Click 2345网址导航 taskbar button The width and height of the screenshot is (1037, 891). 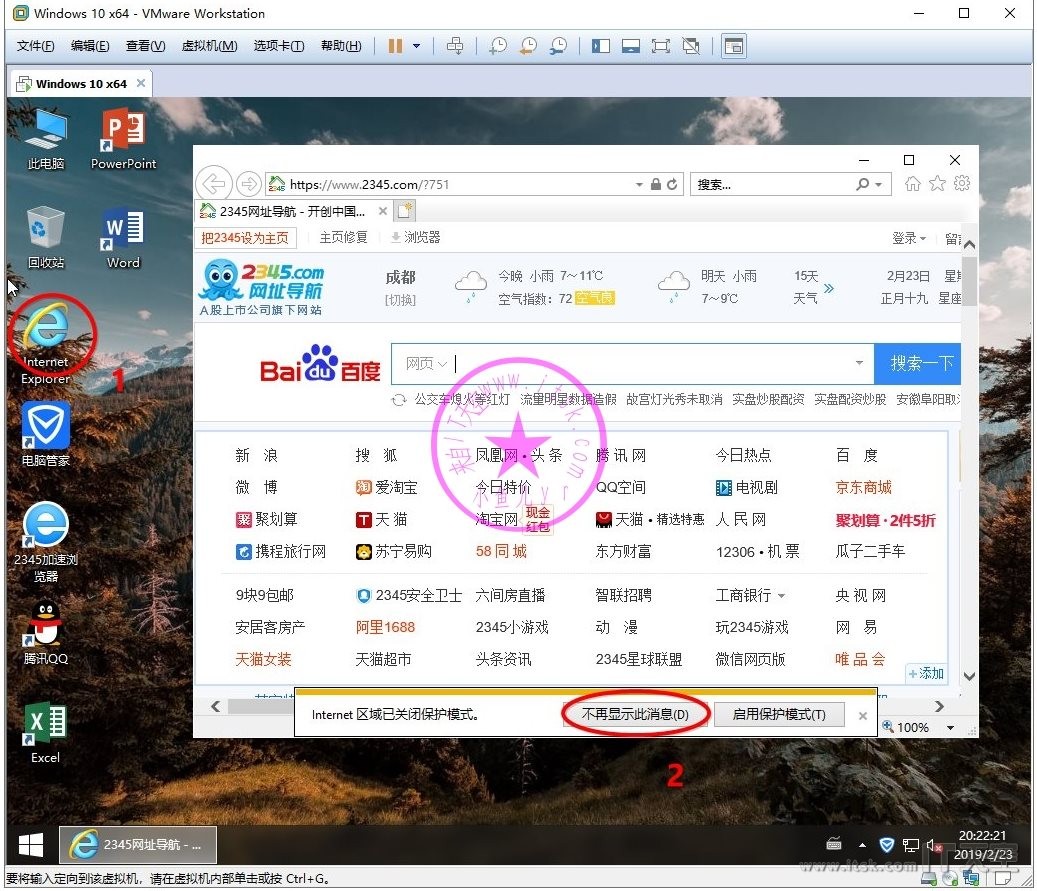pos(138,845)
